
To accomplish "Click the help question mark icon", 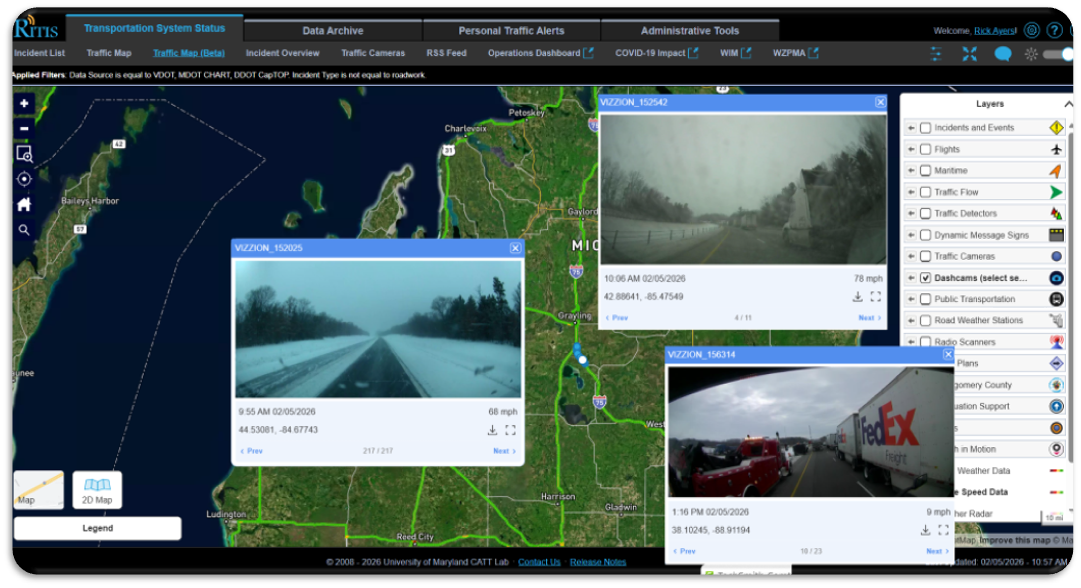I will click(x=1054, y=30).
